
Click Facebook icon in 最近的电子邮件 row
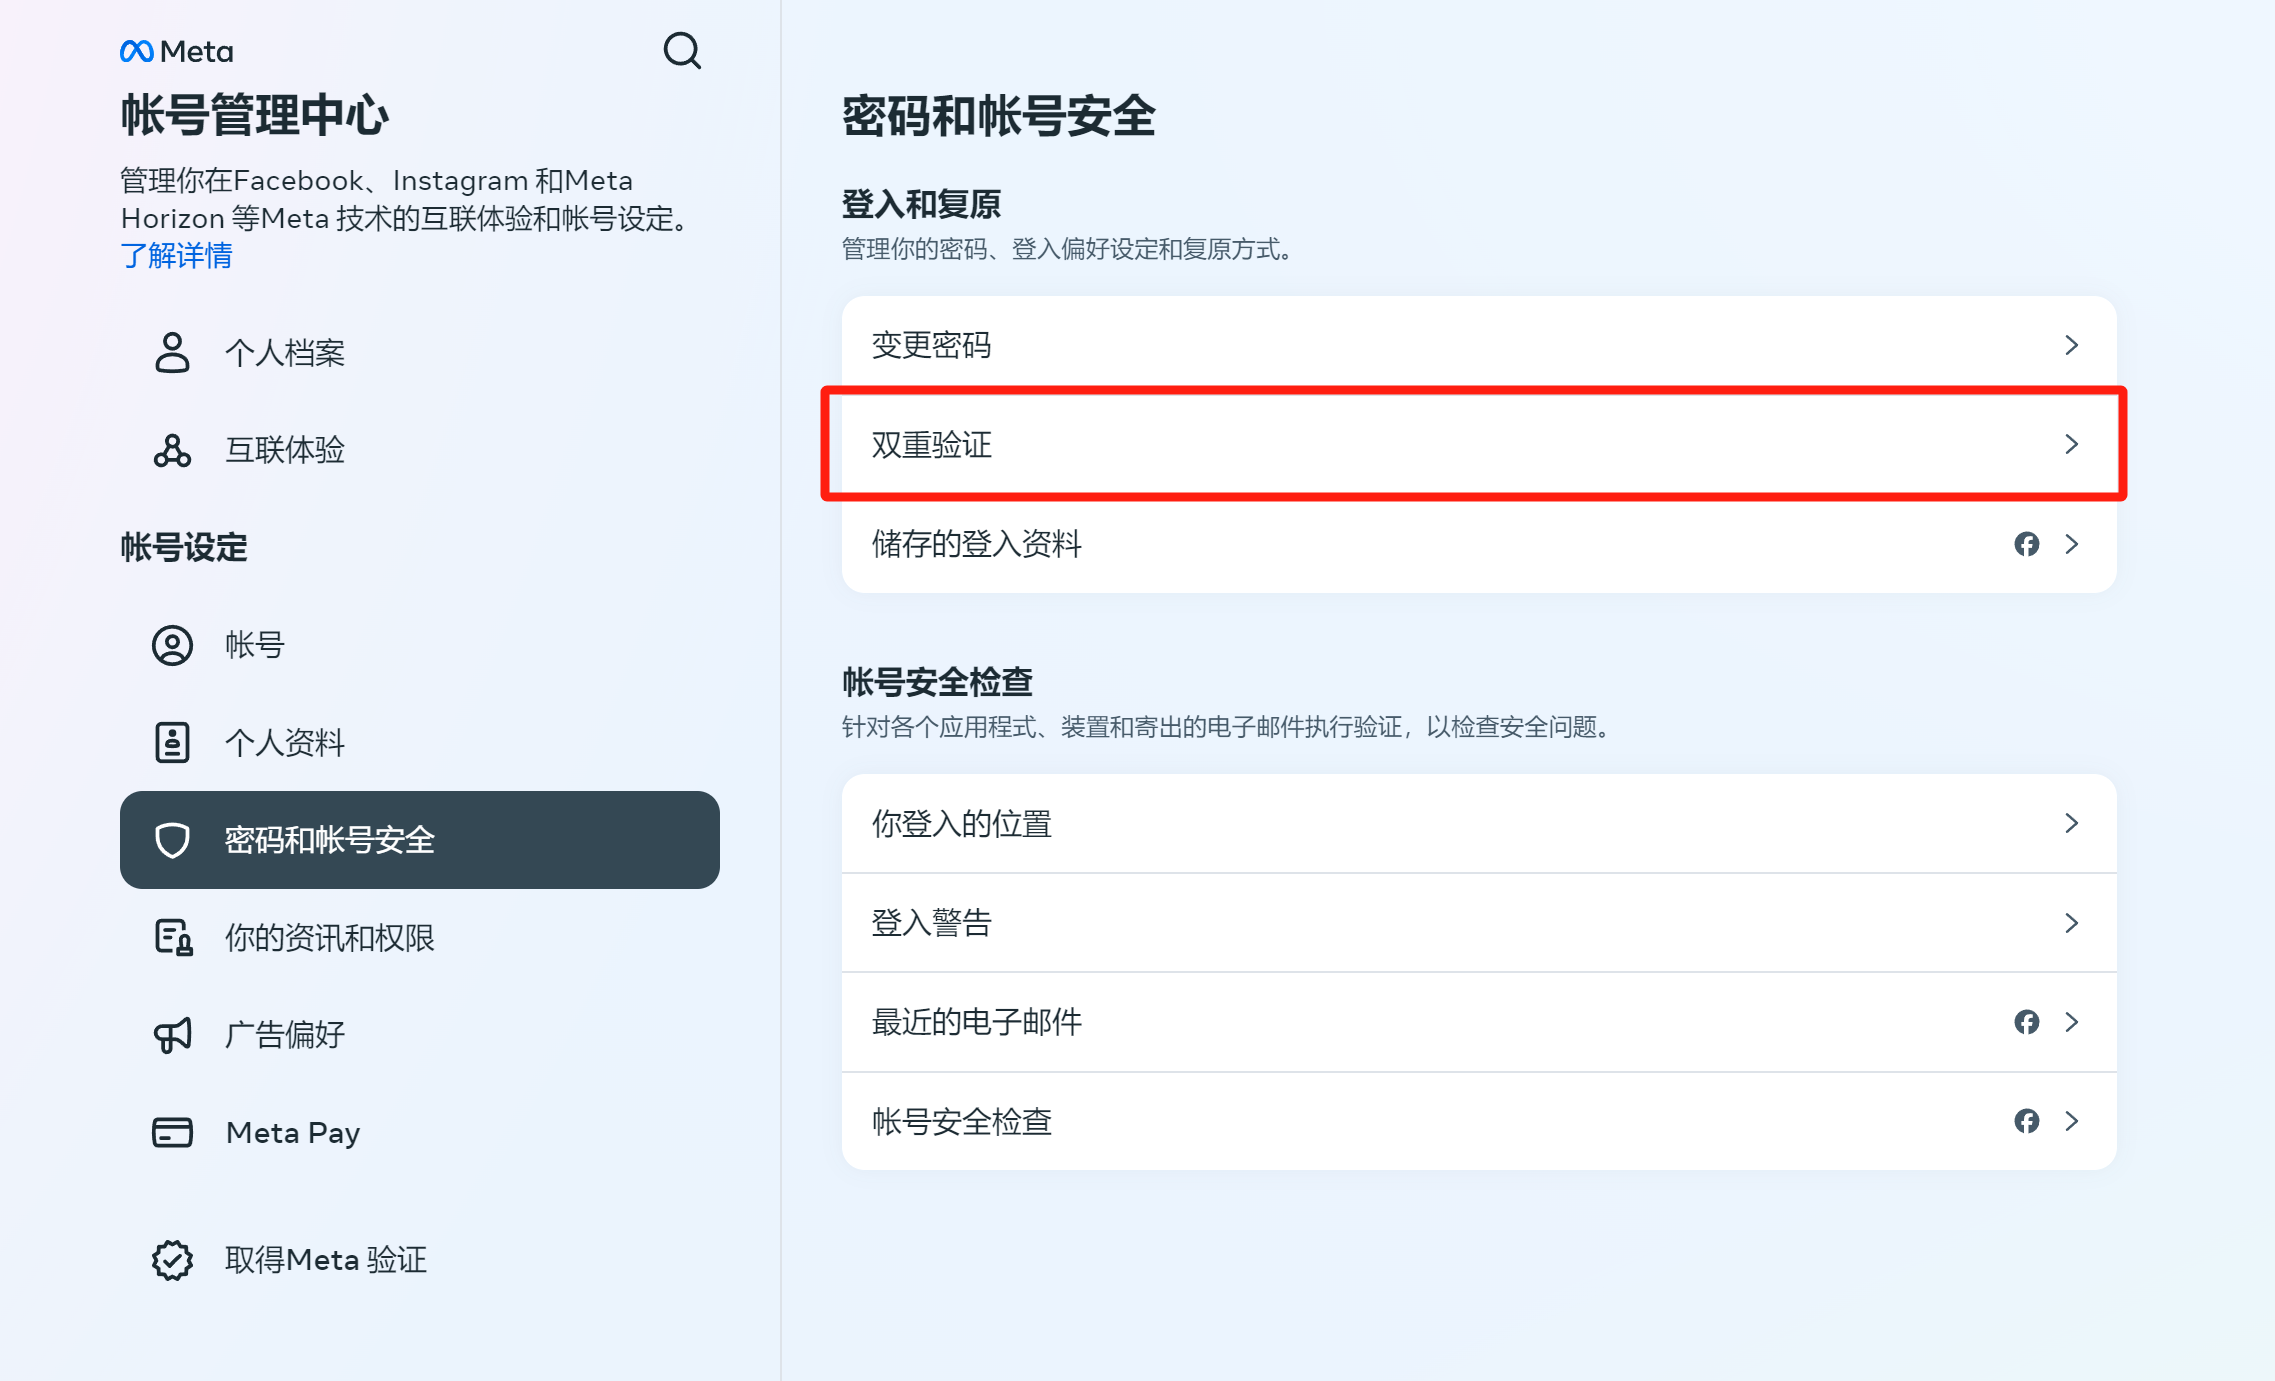tap(2026, 1022)
